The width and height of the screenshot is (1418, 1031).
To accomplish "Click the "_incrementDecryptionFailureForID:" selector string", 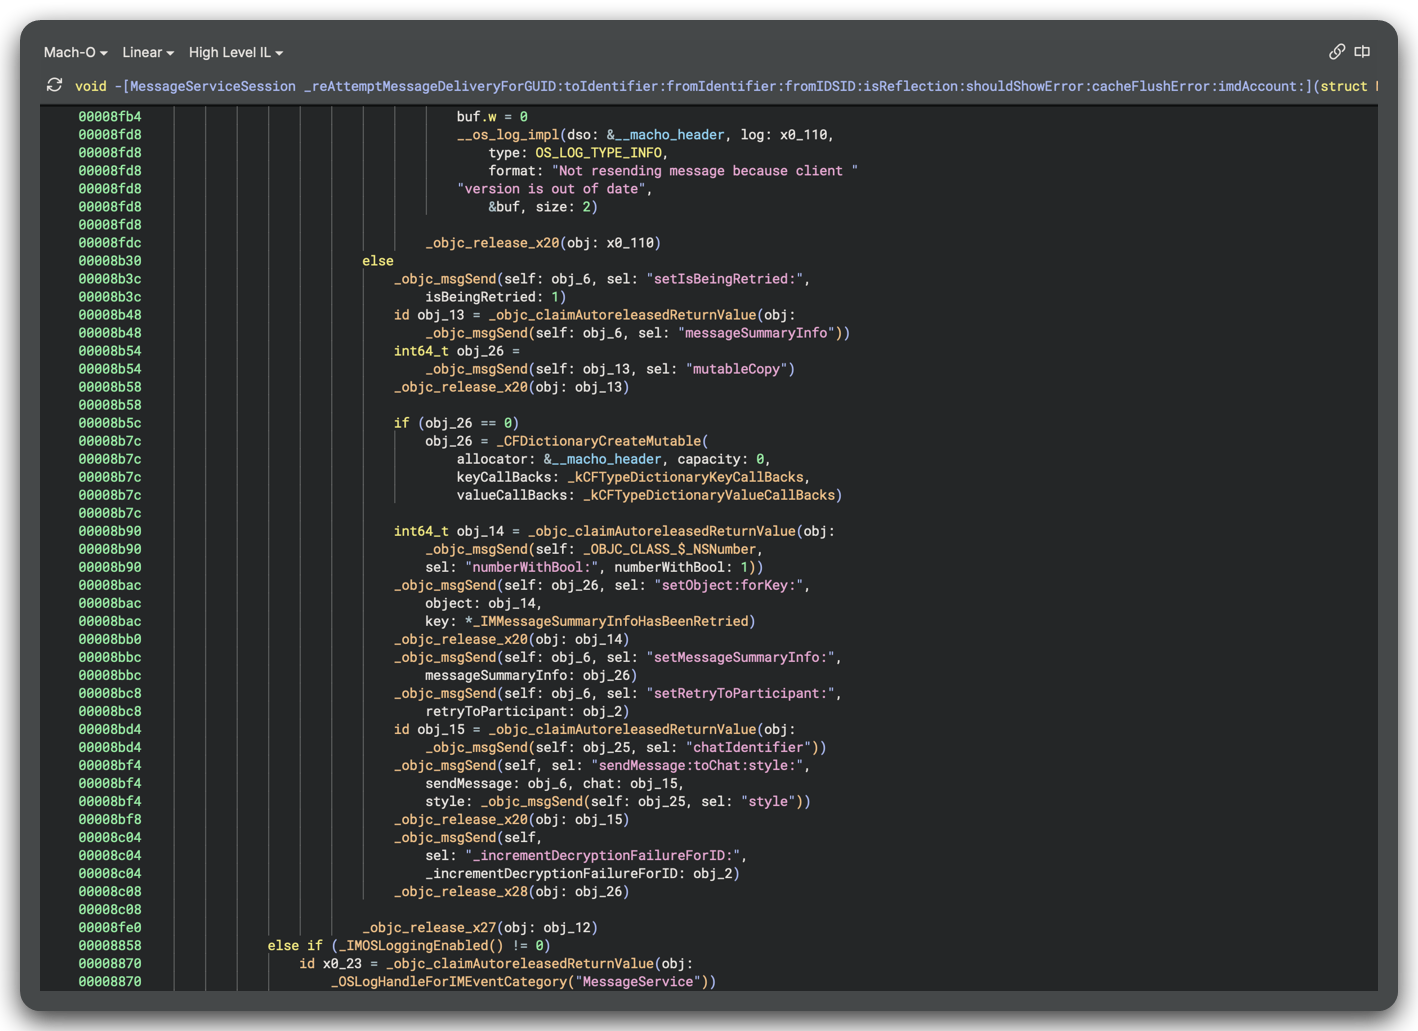I will [x=602, y=855].
